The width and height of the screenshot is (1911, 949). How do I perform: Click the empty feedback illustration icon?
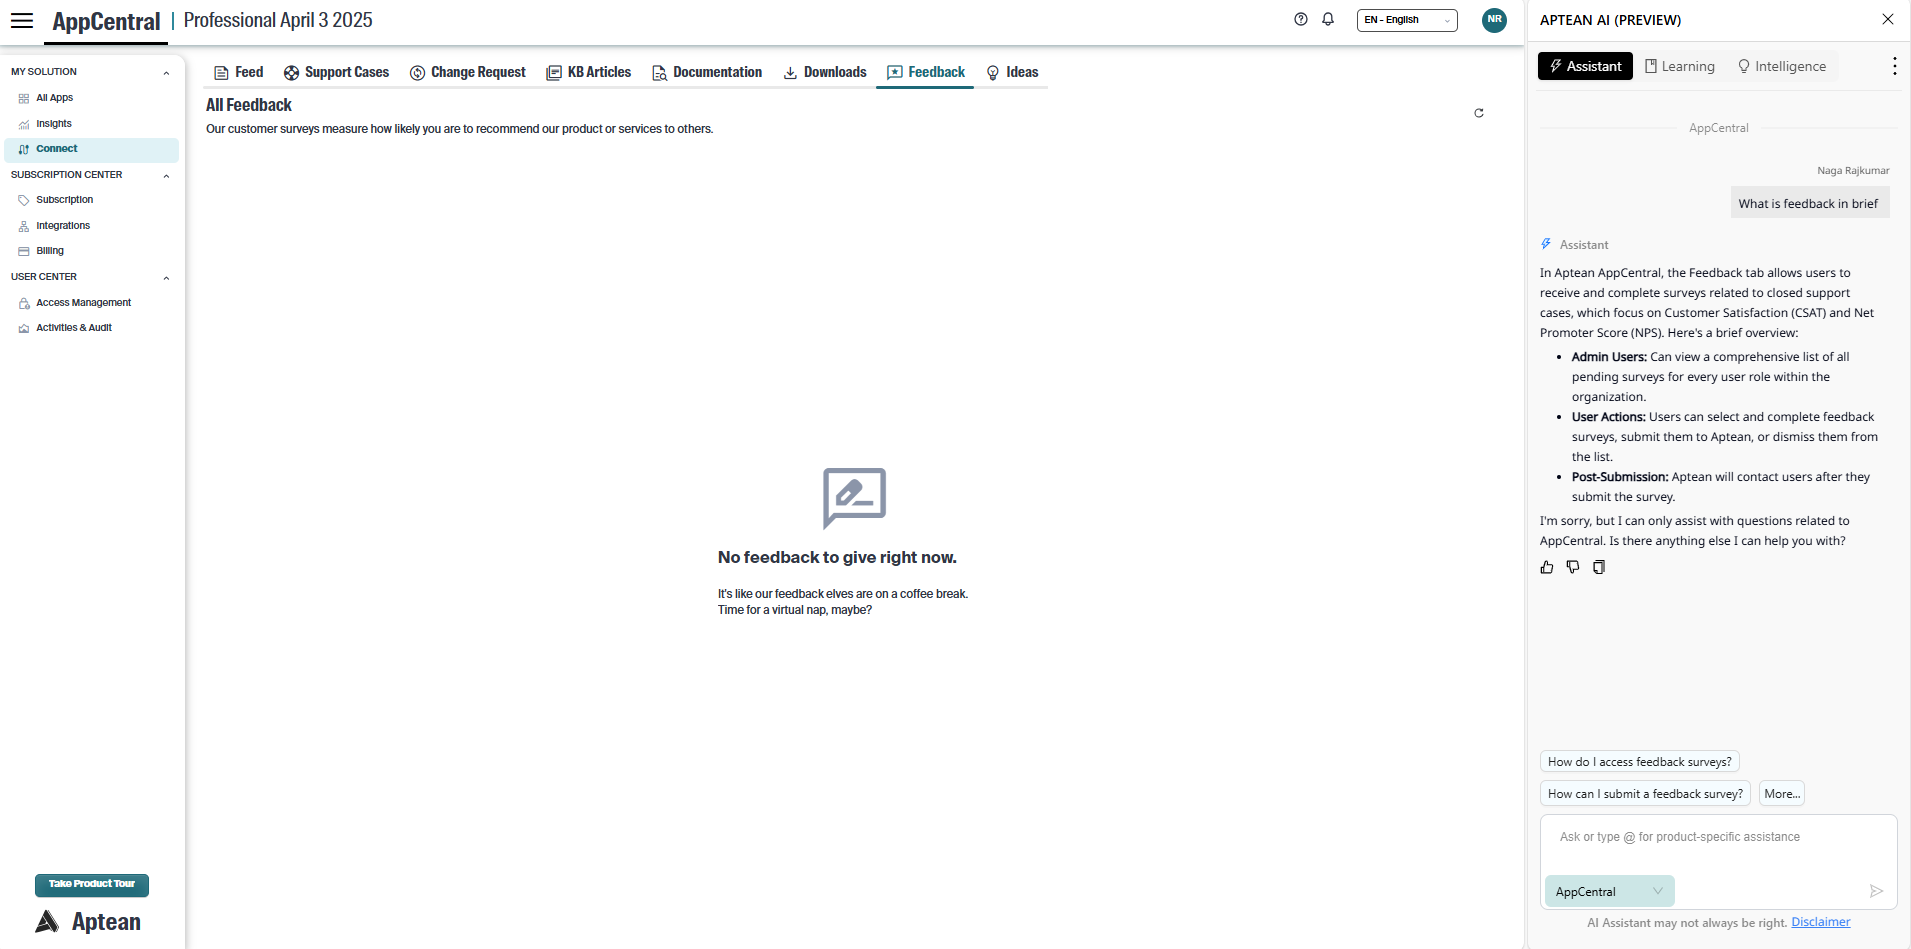854,498
